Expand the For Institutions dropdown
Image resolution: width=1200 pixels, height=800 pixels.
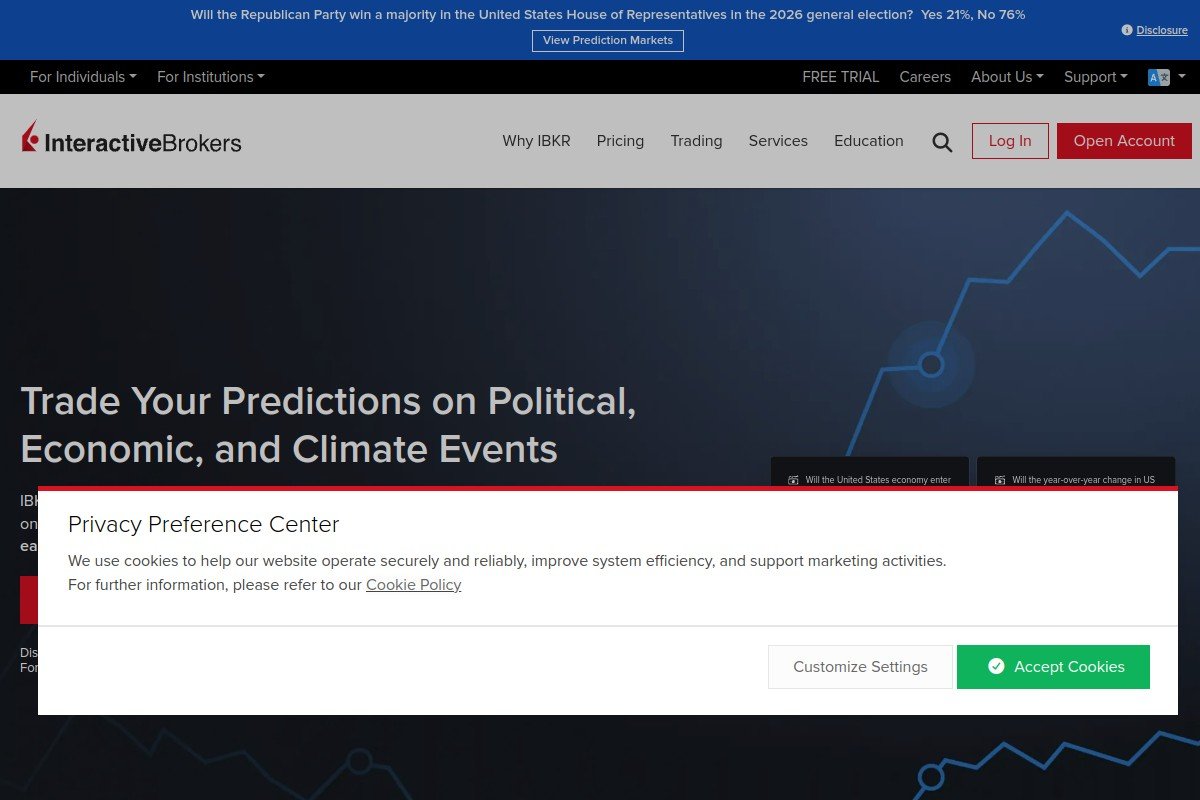[x=211, y=77]
